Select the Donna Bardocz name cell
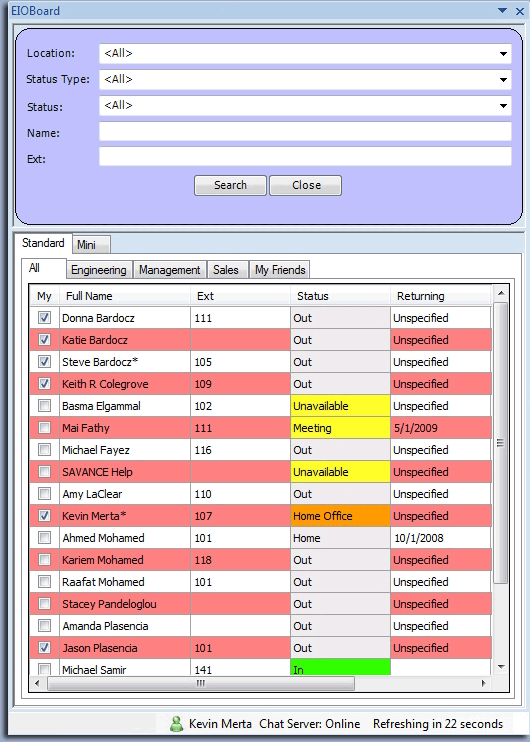This screenshot has height=742, width=530. point(124,318)
